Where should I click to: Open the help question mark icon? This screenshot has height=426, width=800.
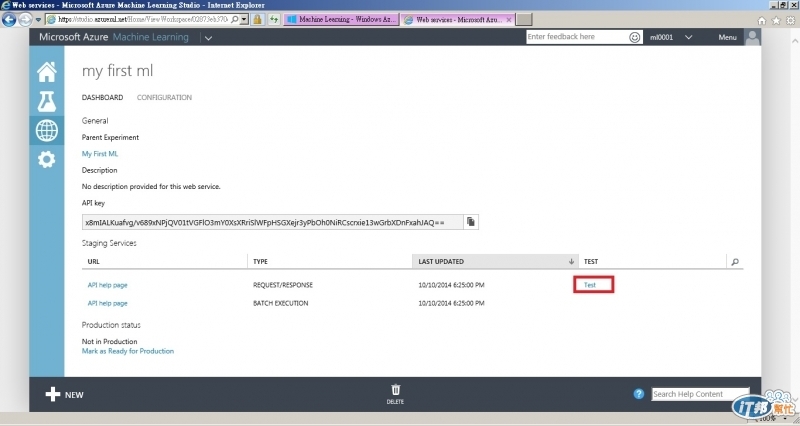(638, 394)
